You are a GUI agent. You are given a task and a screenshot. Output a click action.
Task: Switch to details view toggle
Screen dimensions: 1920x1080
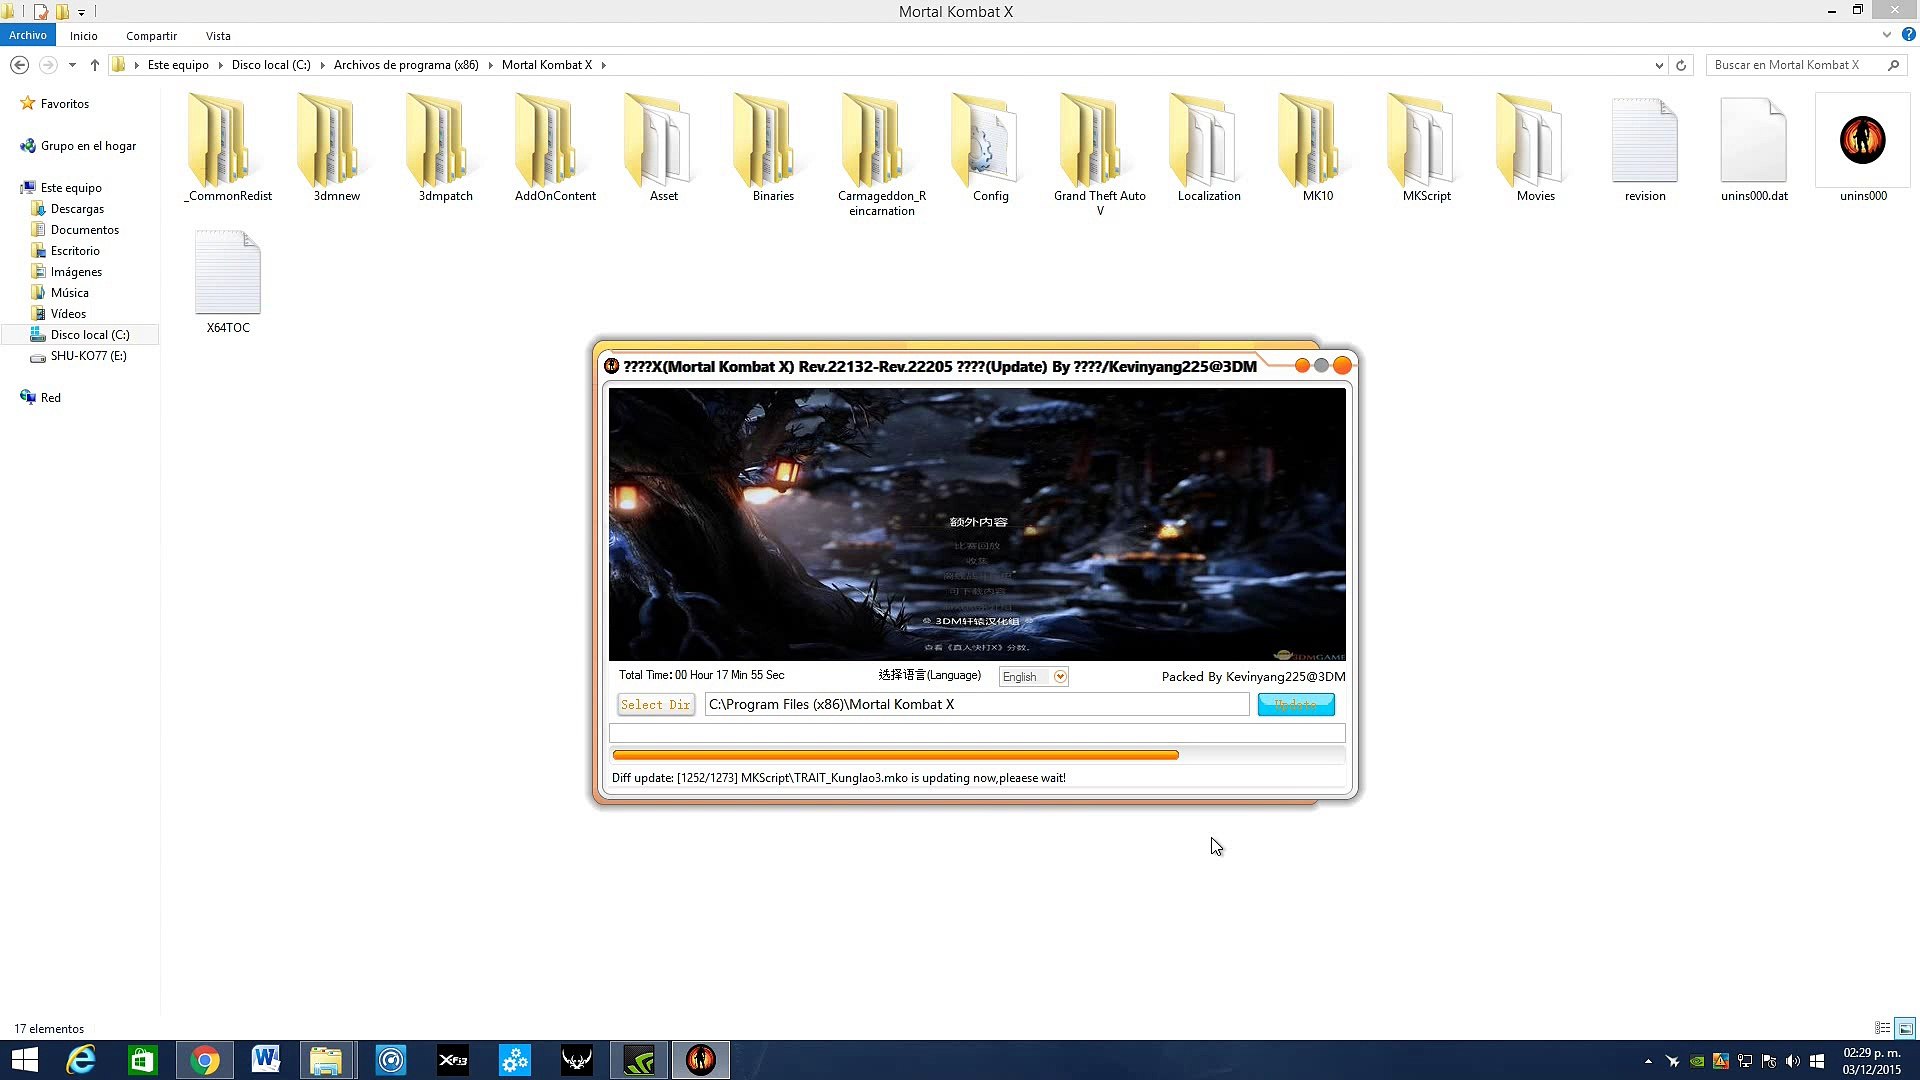(x=1882, y=1028)
